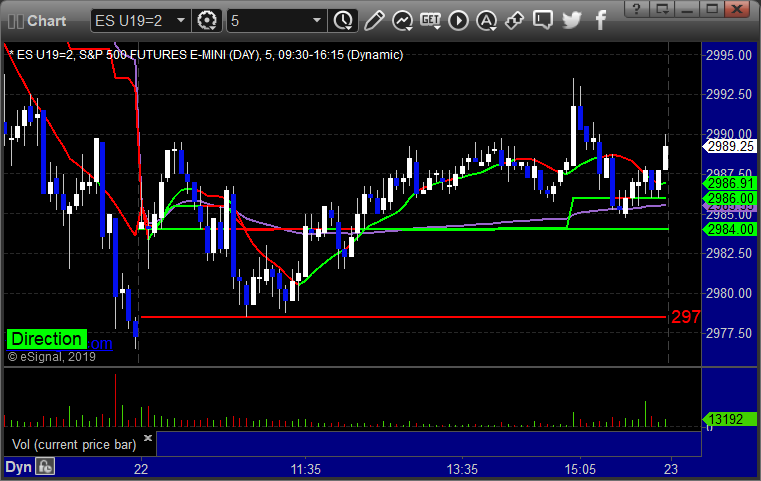
Task: Click the 13192 volume value marker
Action: 729,419
